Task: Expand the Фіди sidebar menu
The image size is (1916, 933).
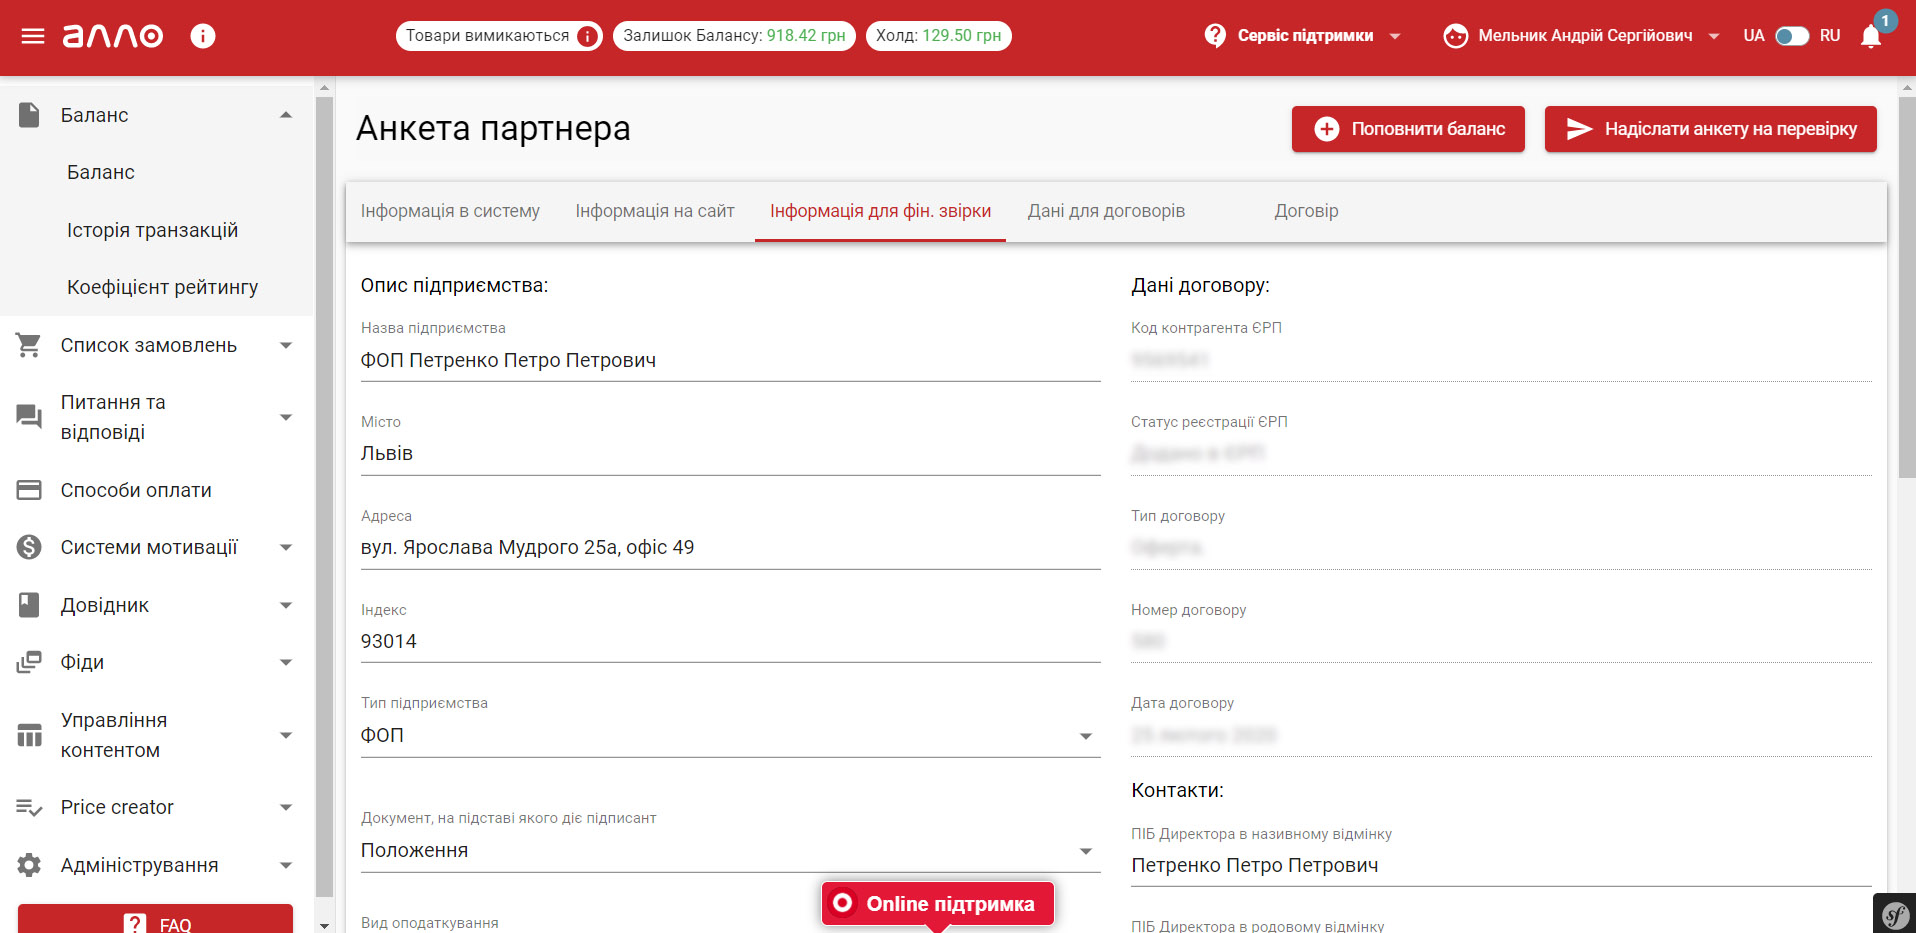Action: point(286,662)
